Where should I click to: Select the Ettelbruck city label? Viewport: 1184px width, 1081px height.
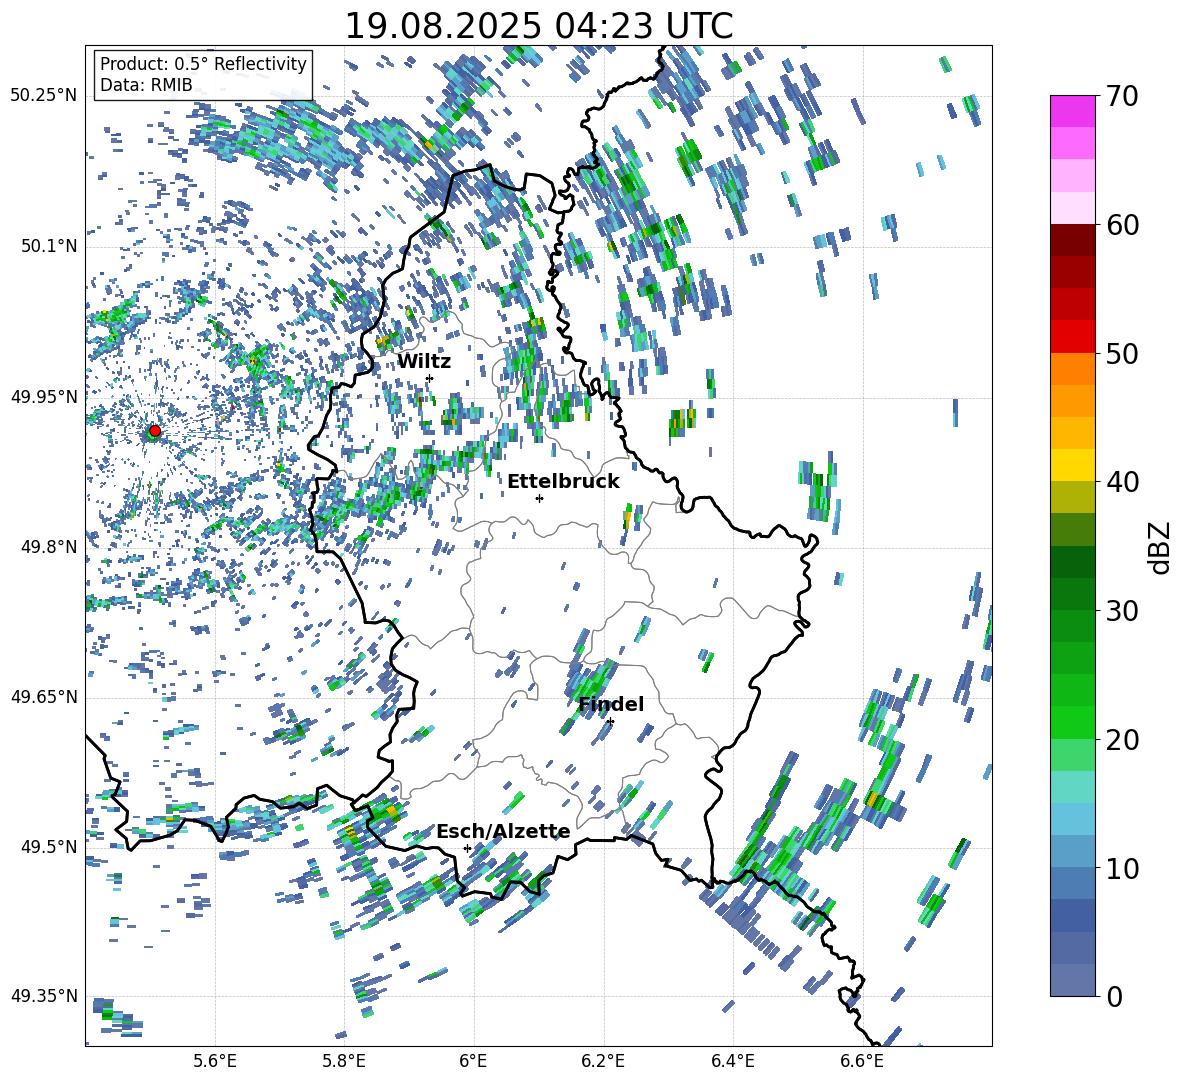tap(563, 482)
